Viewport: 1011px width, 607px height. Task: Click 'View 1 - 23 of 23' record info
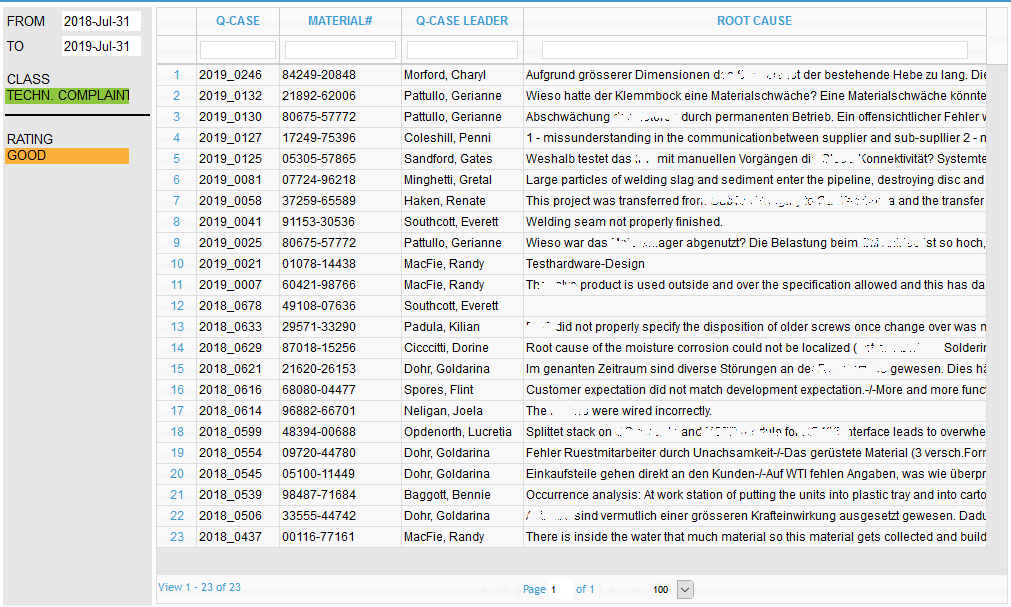tap(199, 587)
